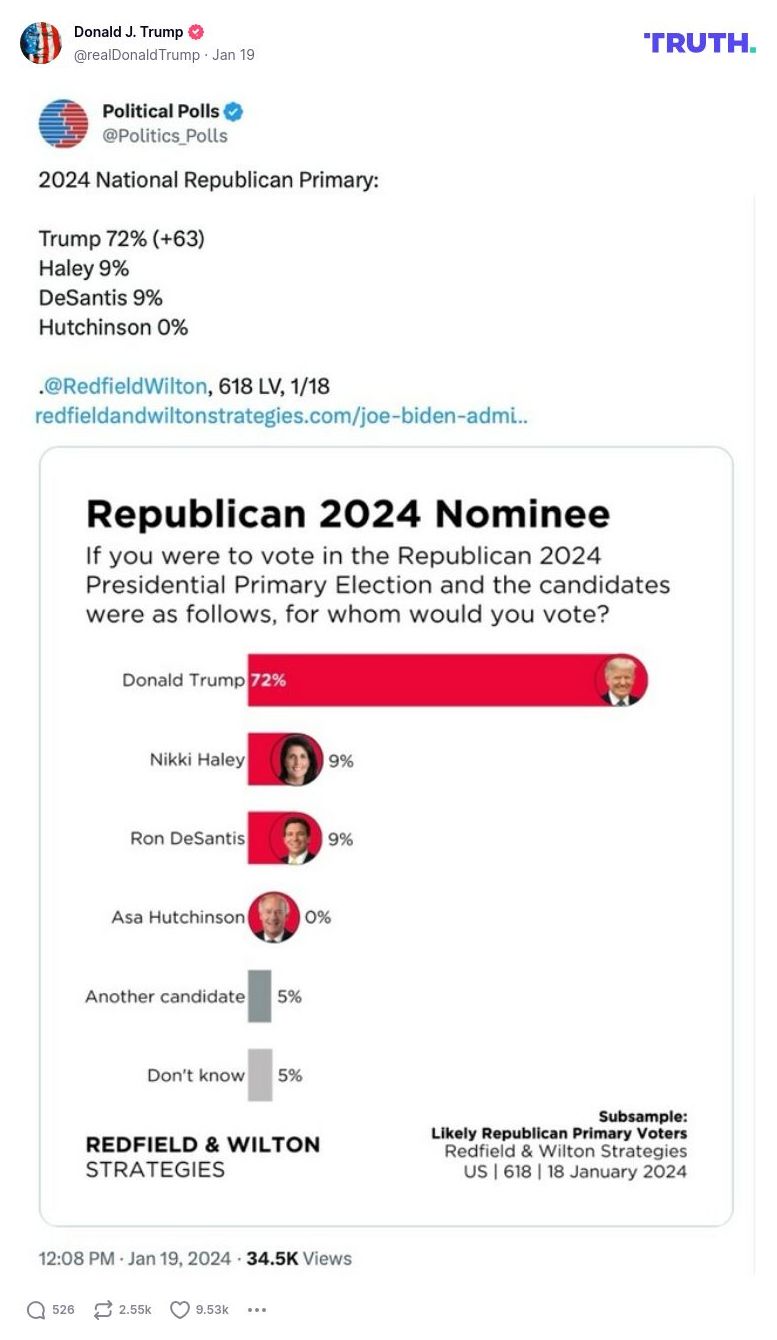Screen dimensions: 777x1340
Task: Click the 12:08 PM timestamp
Action: (76, 1258)
